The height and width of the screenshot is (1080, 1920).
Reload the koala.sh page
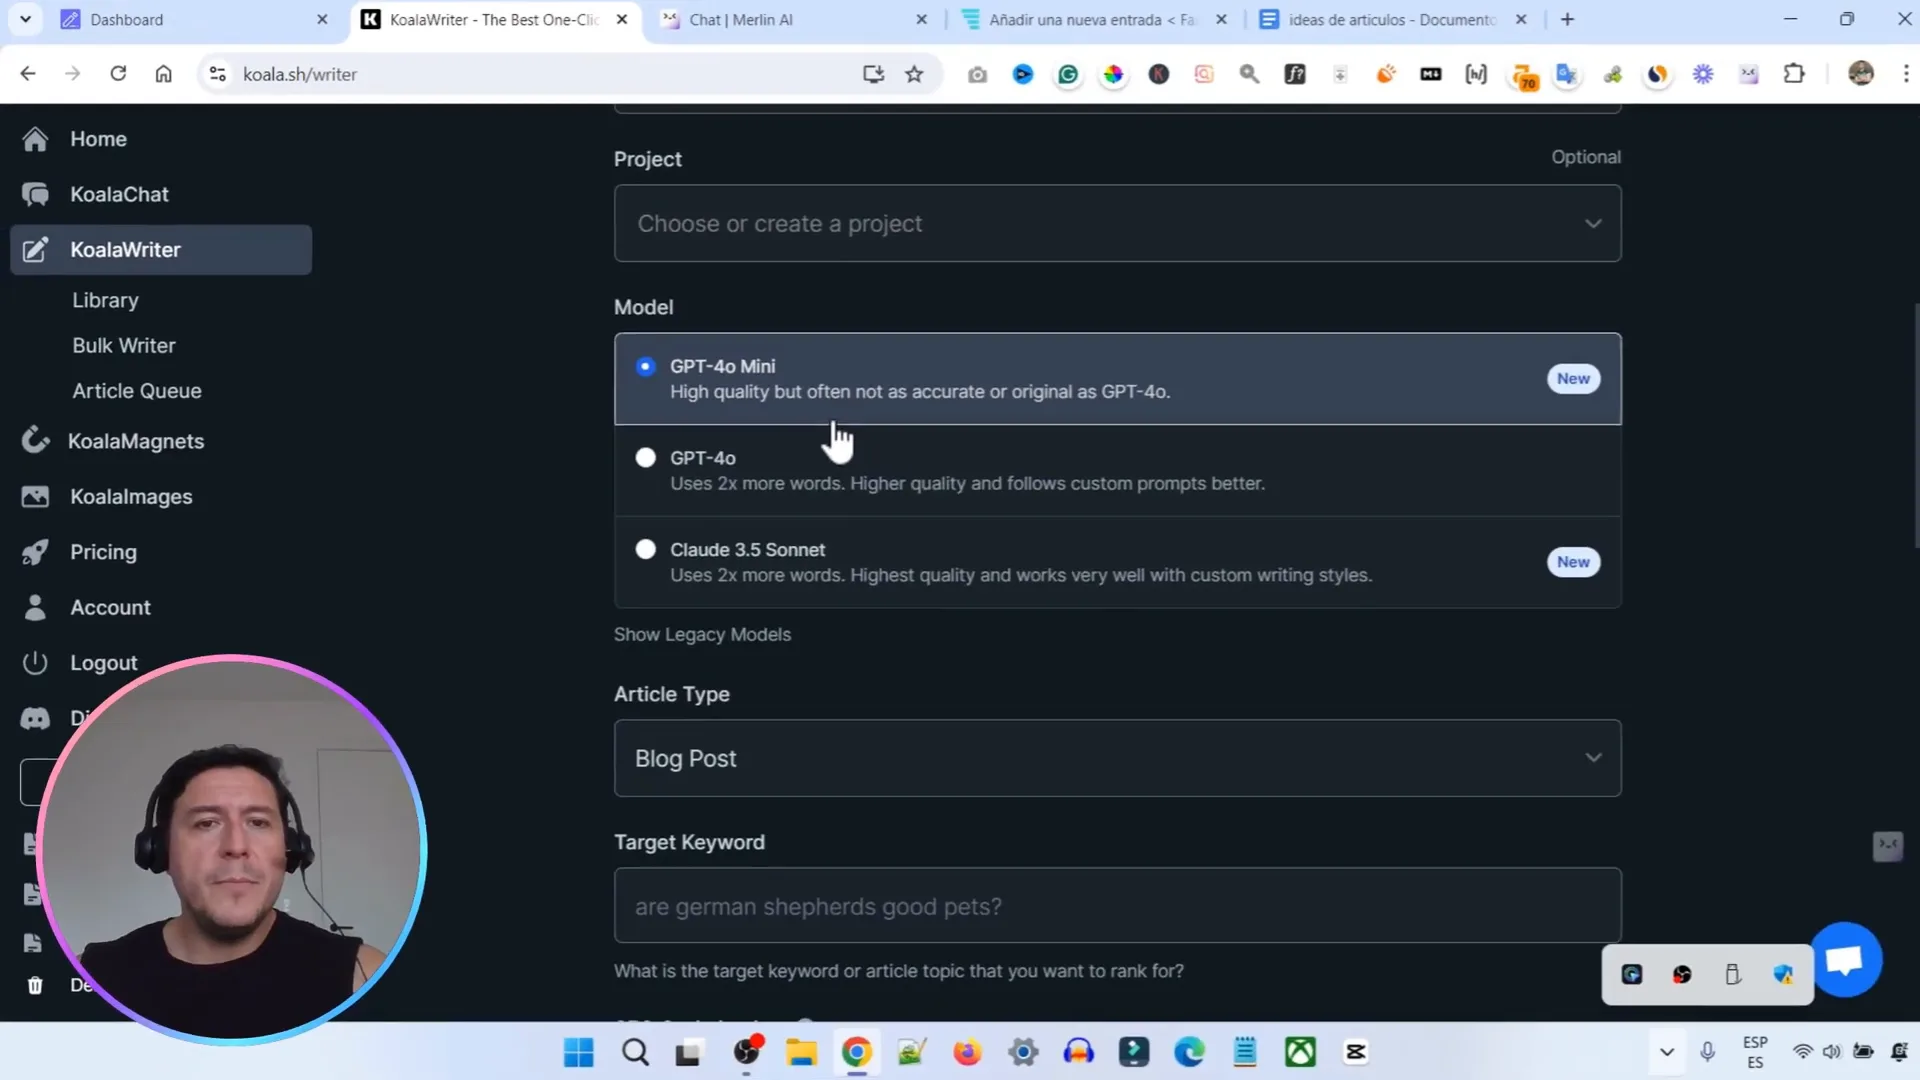118,74
